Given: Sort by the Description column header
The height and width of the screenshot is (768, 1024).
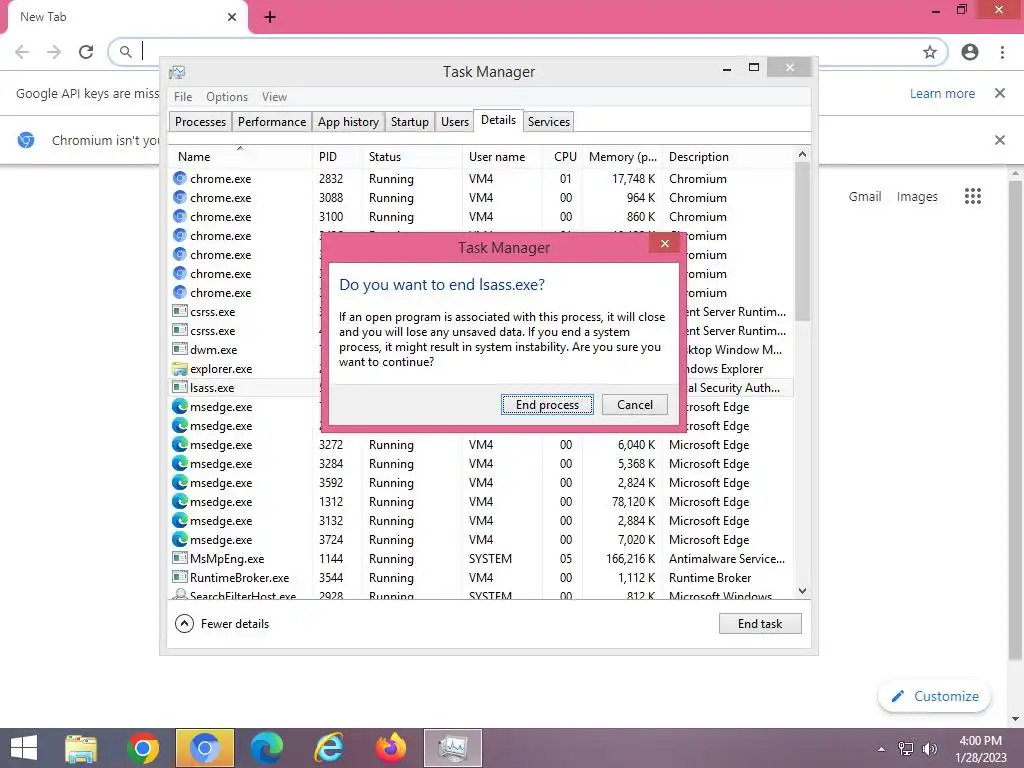Looking at the screenshot, I should click(728, 157).
